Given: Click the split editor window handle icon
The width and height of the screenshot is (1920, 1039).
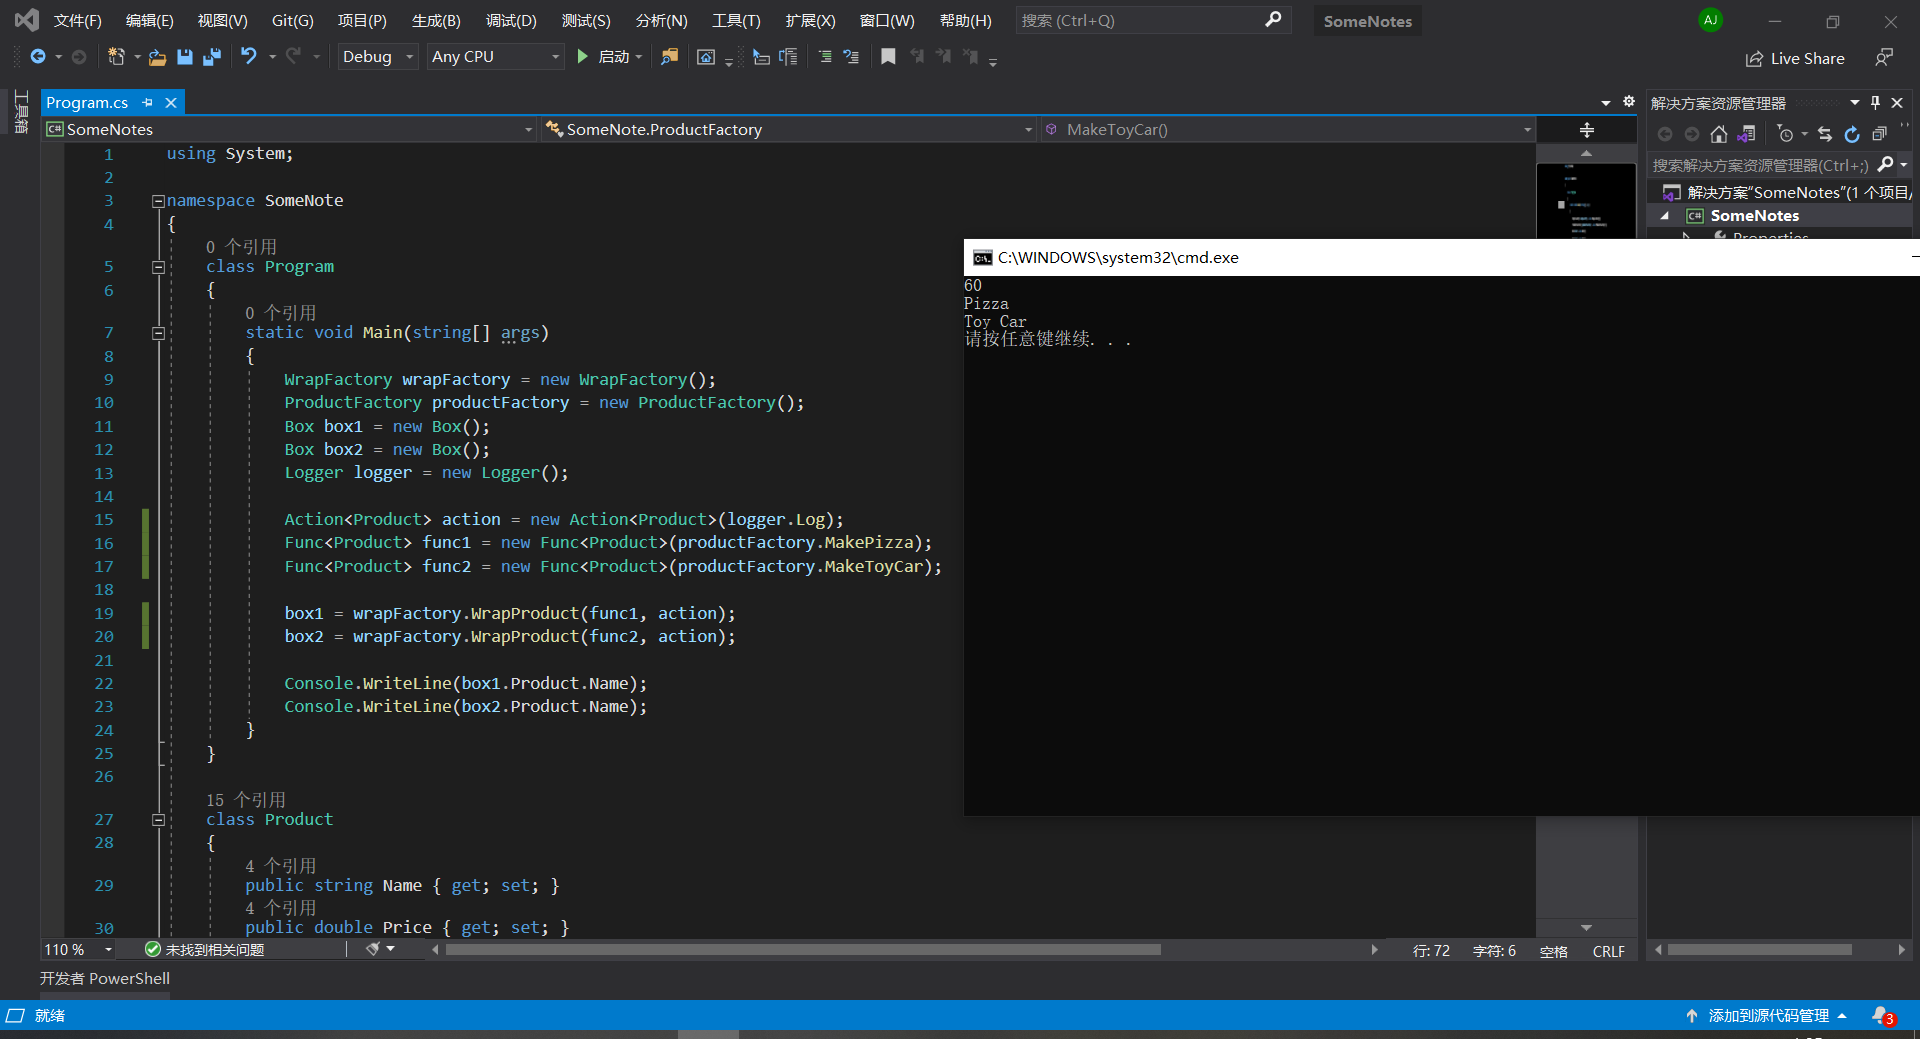Looking at the screenshot, I should click(x=1587, y=130).
